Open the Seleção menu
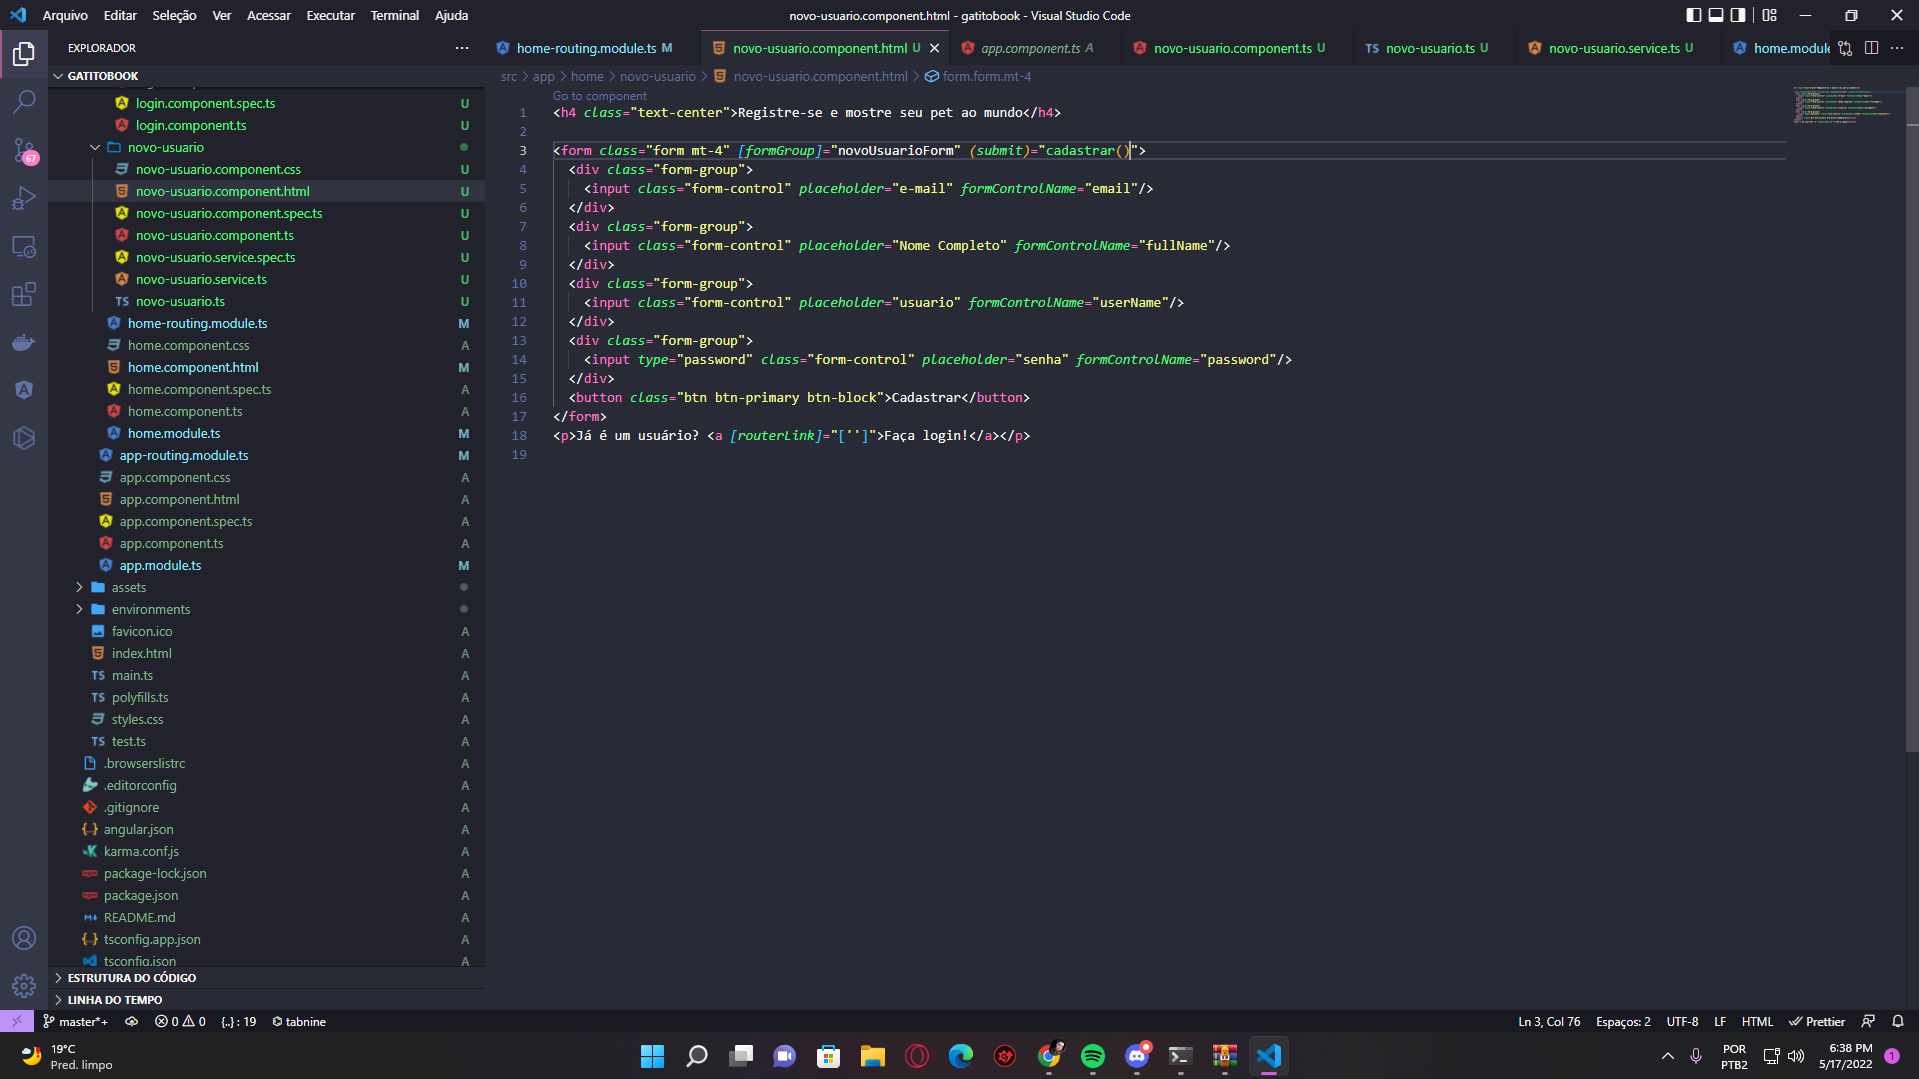Screen dimensions: 1919x1079 pyautogui.click(x=174, y=15)
